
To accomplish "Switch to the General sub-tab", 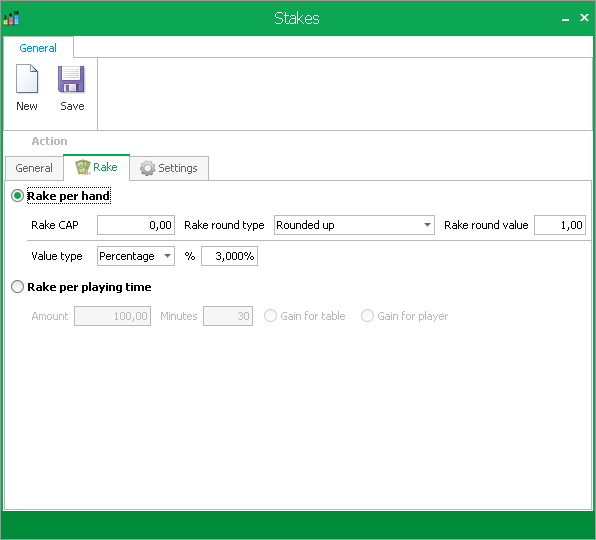I will 34,168.
